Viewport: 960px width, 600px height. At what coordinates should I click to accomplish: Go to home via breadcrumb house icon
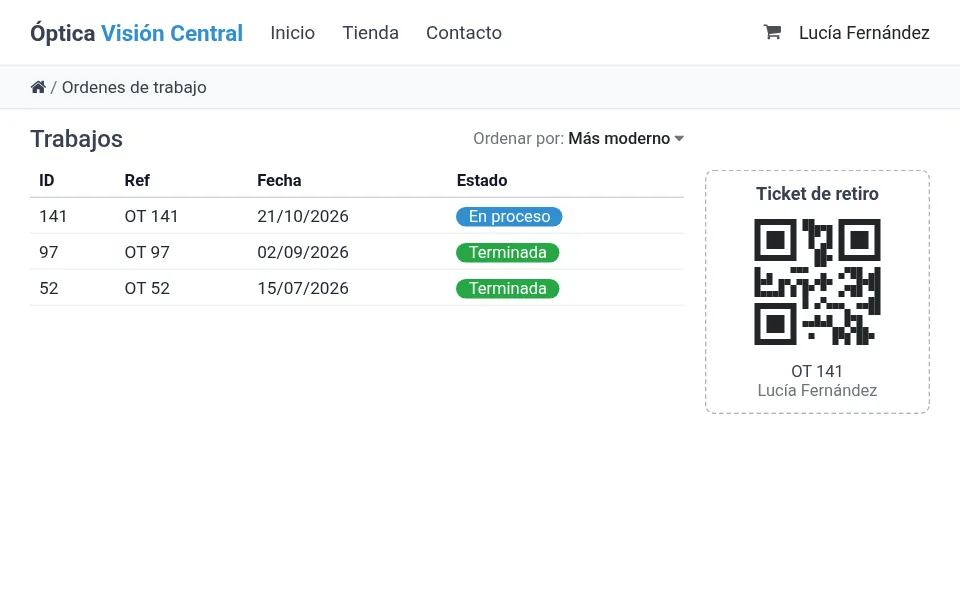(38, 87)
